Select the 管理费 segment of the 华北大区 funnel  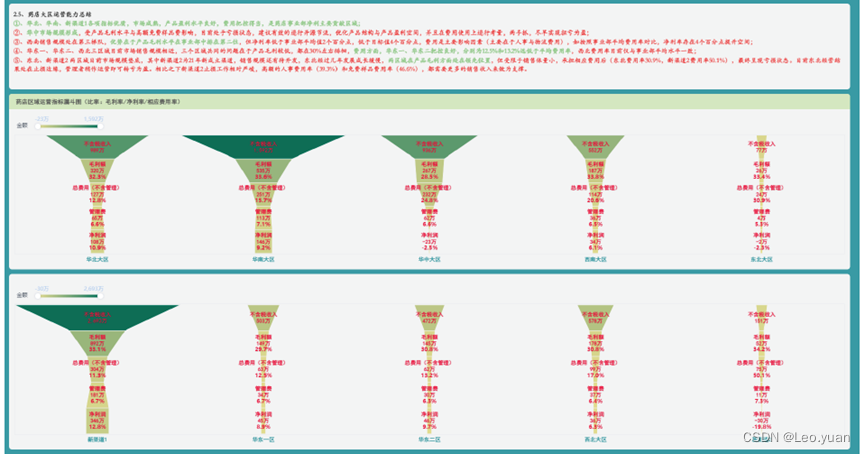pos(97,218)
